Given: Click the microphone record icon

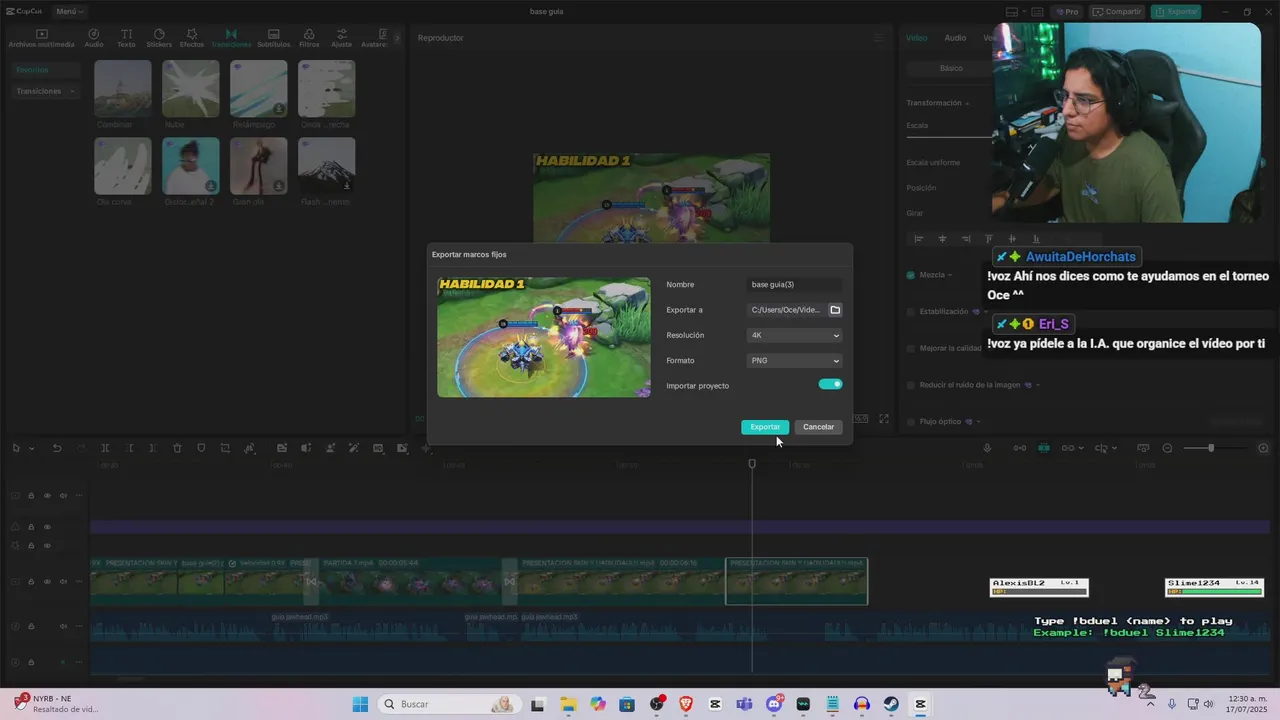Looking at the screenshot, I should (987, 448).
